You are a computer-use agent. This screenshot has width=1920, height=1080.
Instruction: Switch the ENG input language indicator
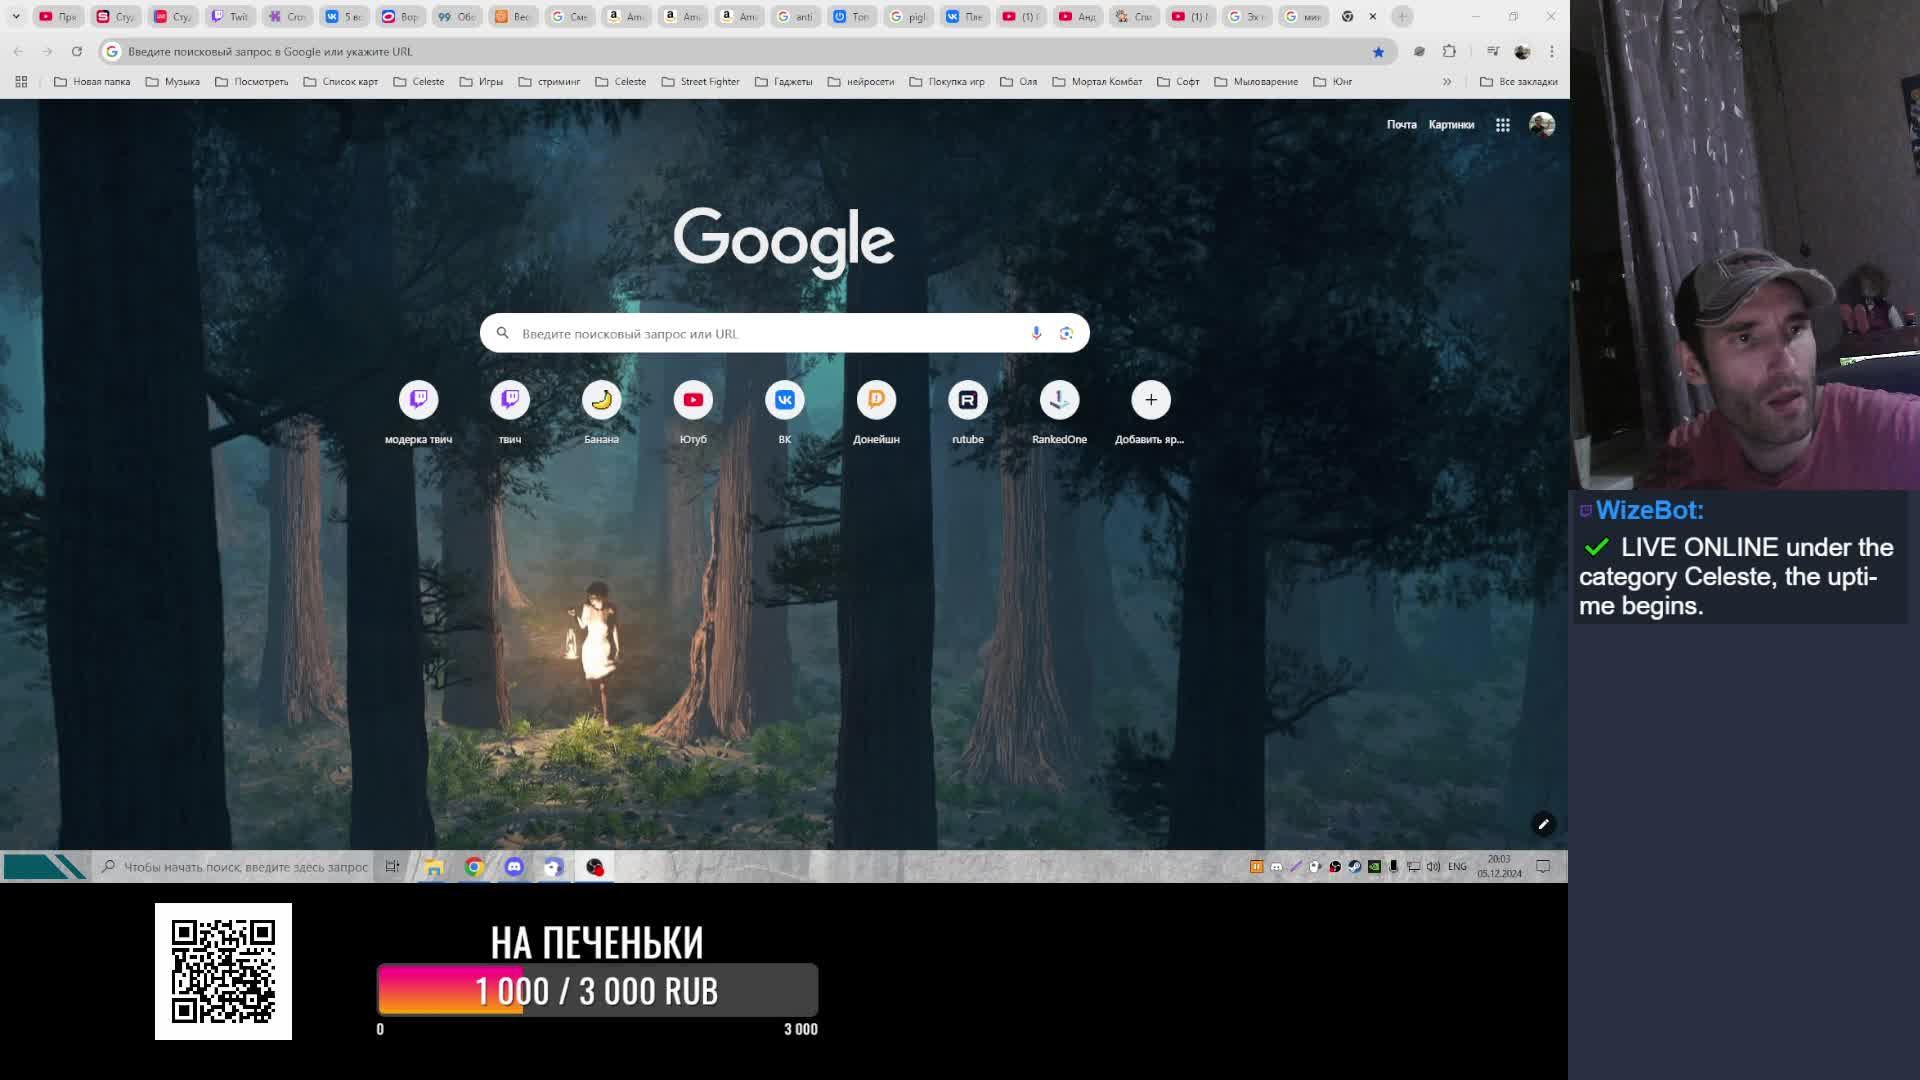[1457, 867]
